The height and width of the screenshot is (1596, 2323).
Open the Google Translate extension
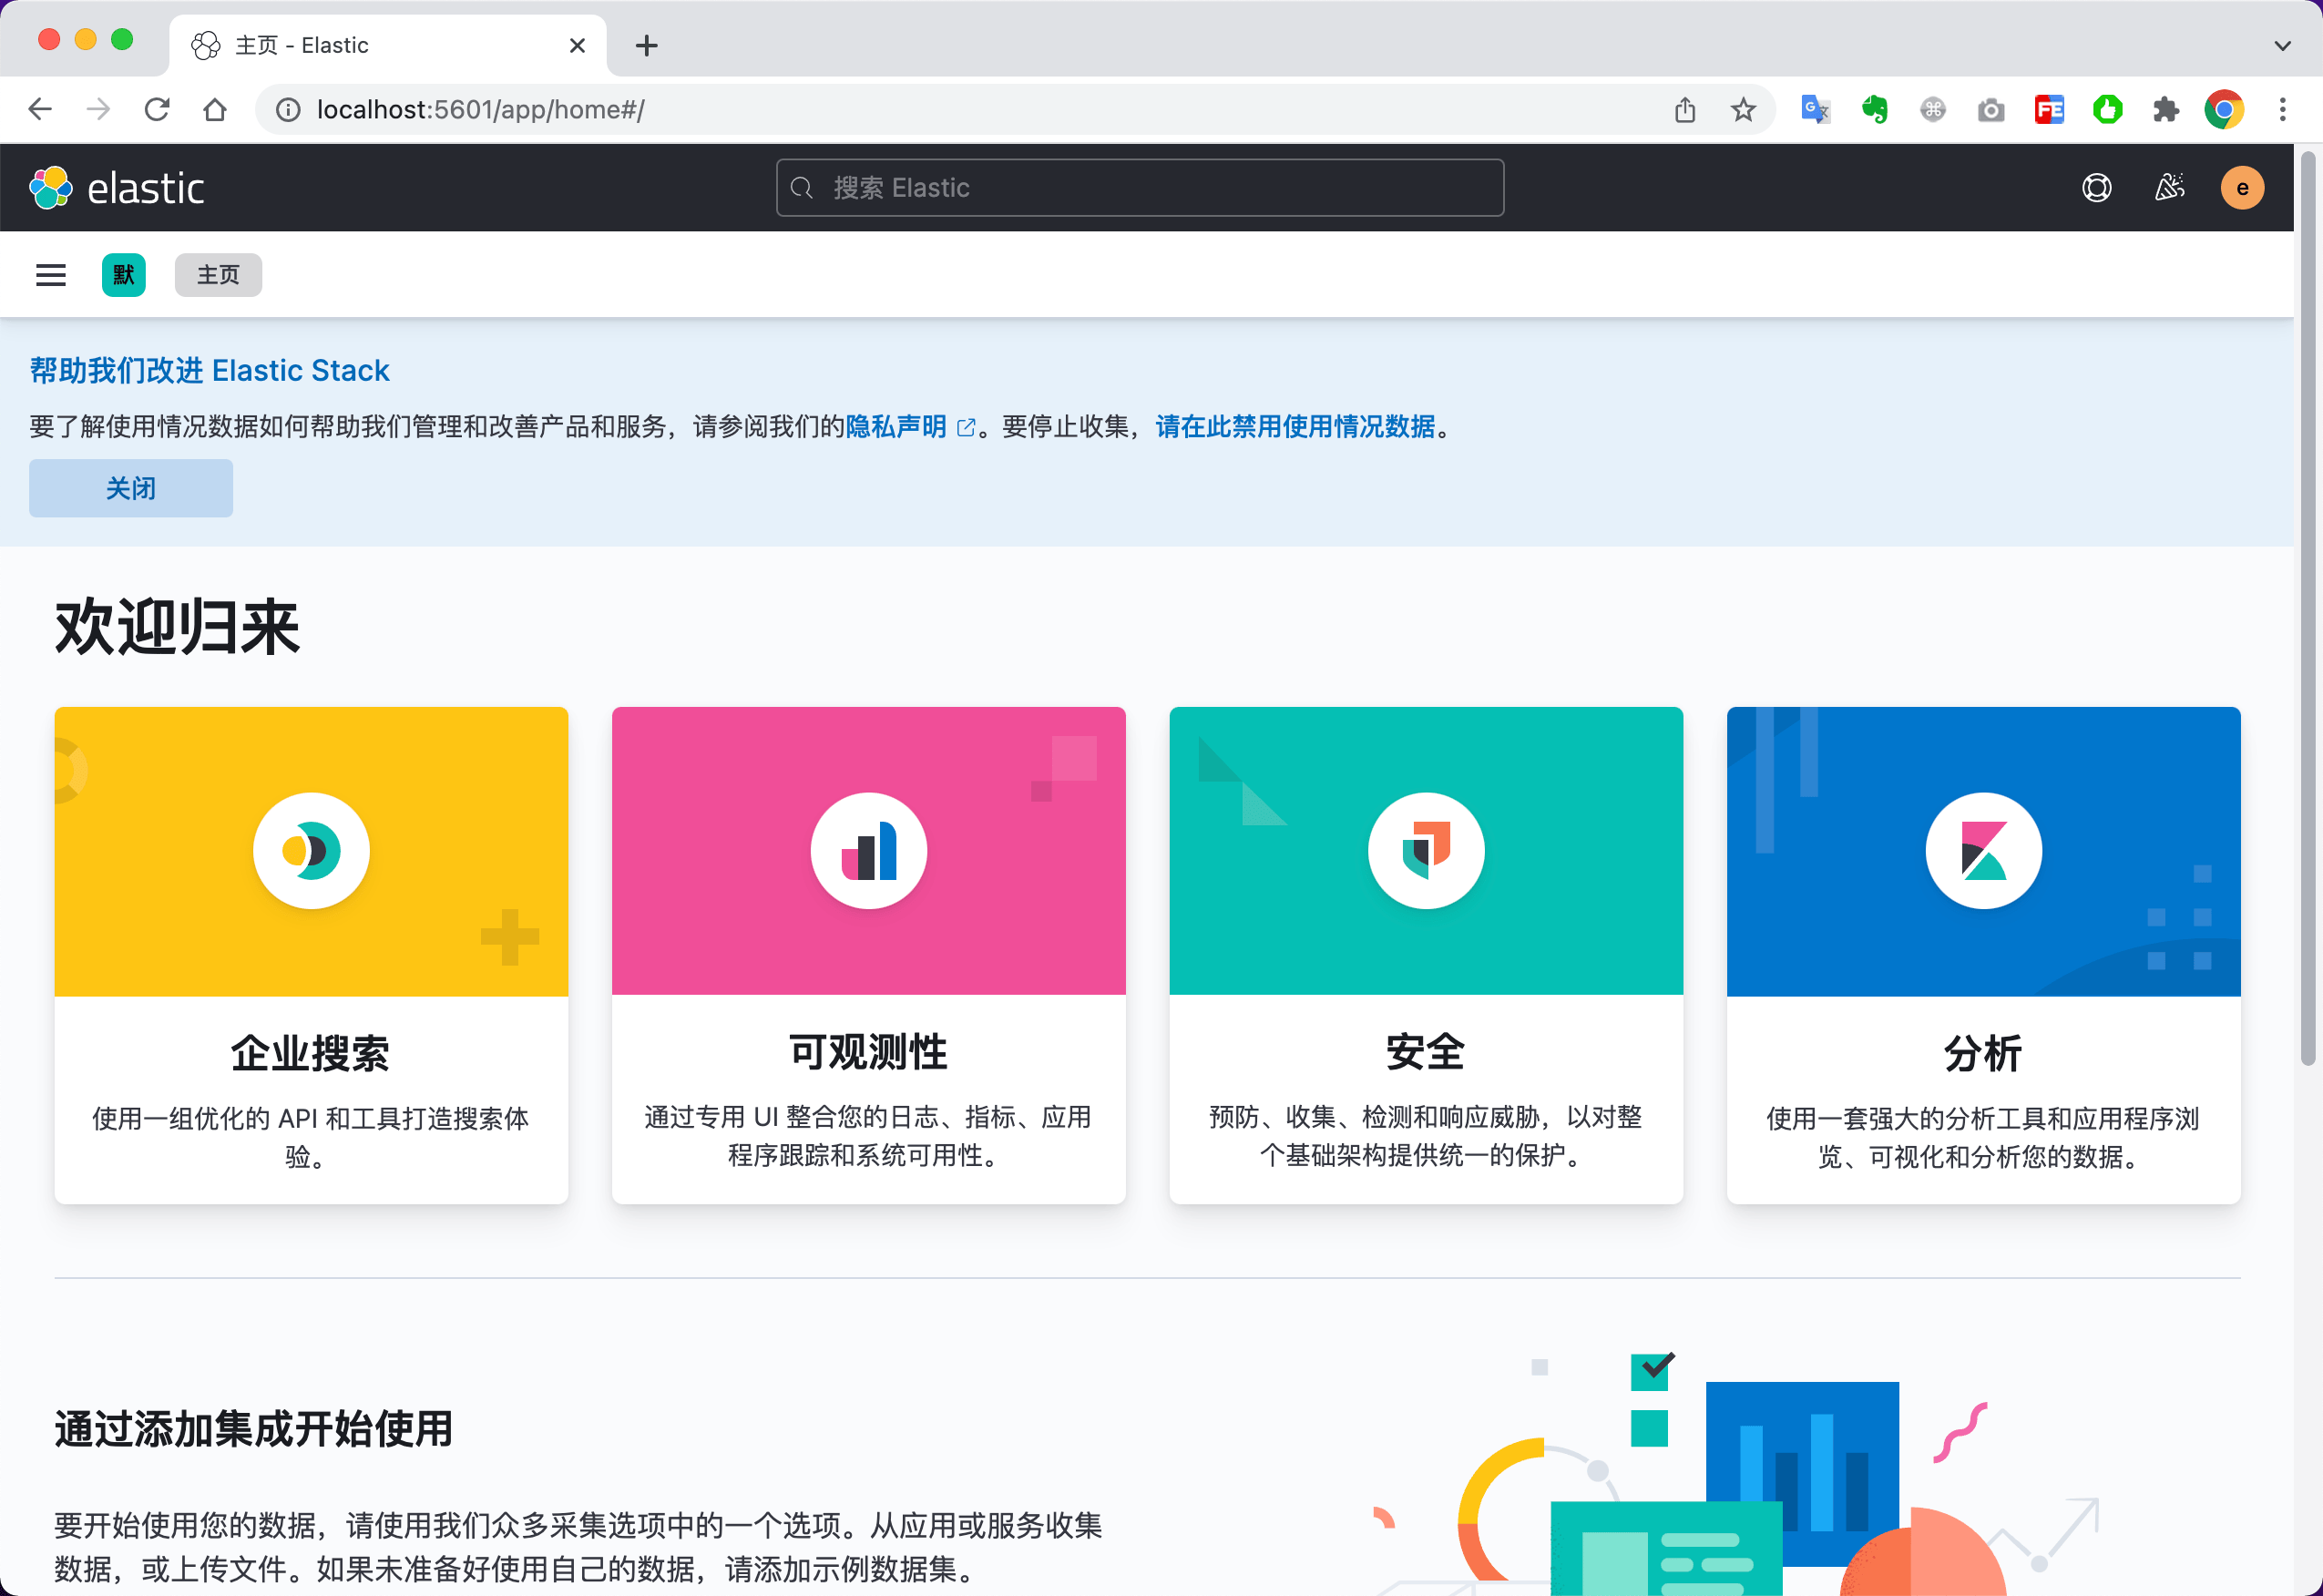click(1815, 109)
